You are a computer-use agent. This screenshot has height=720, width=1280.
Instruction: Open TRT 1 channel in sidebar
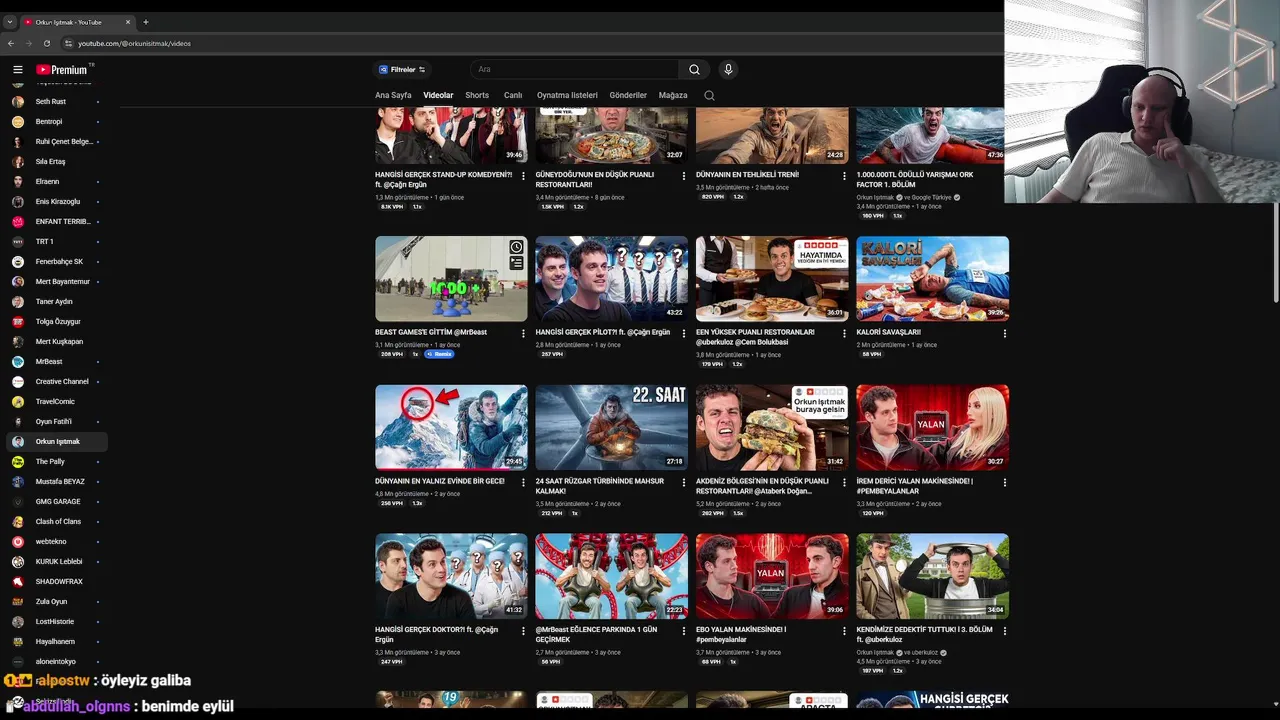[44, 241]
